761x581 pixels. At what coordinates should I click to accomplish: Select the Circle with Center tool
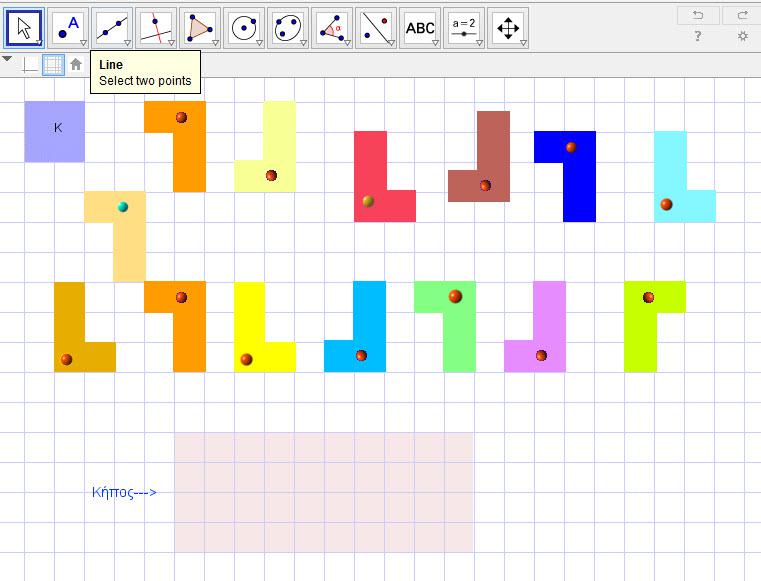pyautogui.click(x=244, y=28)
